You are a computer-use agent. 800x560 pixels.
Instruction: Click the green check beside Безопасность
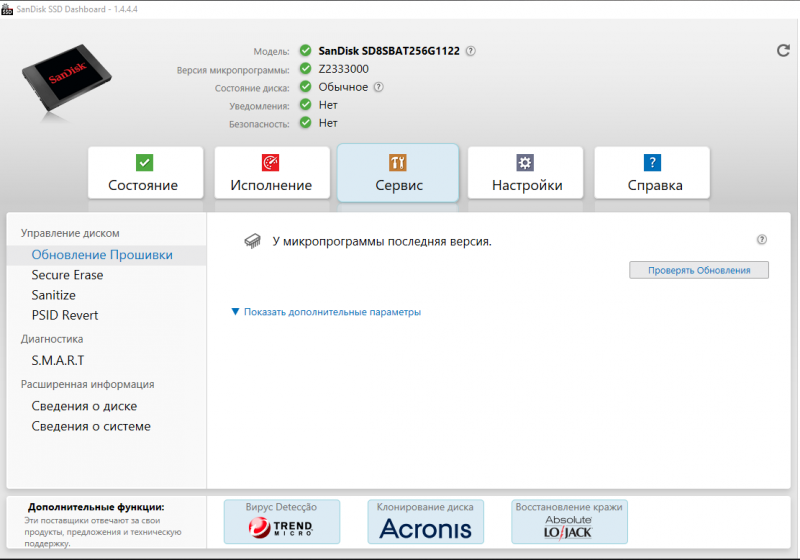coord(306,122)
